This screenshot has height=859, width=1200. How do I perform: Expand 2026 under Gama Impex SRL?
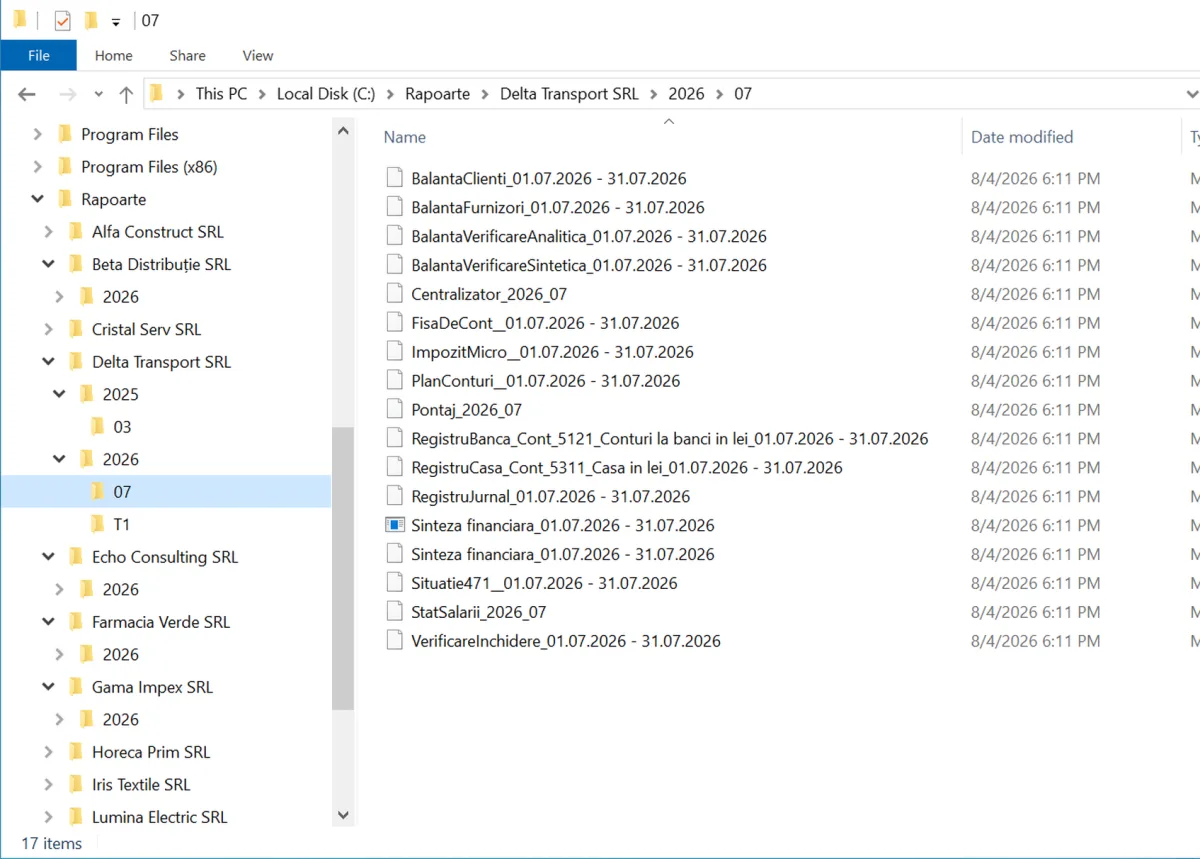pyautogui.click(x=60, y=719)
